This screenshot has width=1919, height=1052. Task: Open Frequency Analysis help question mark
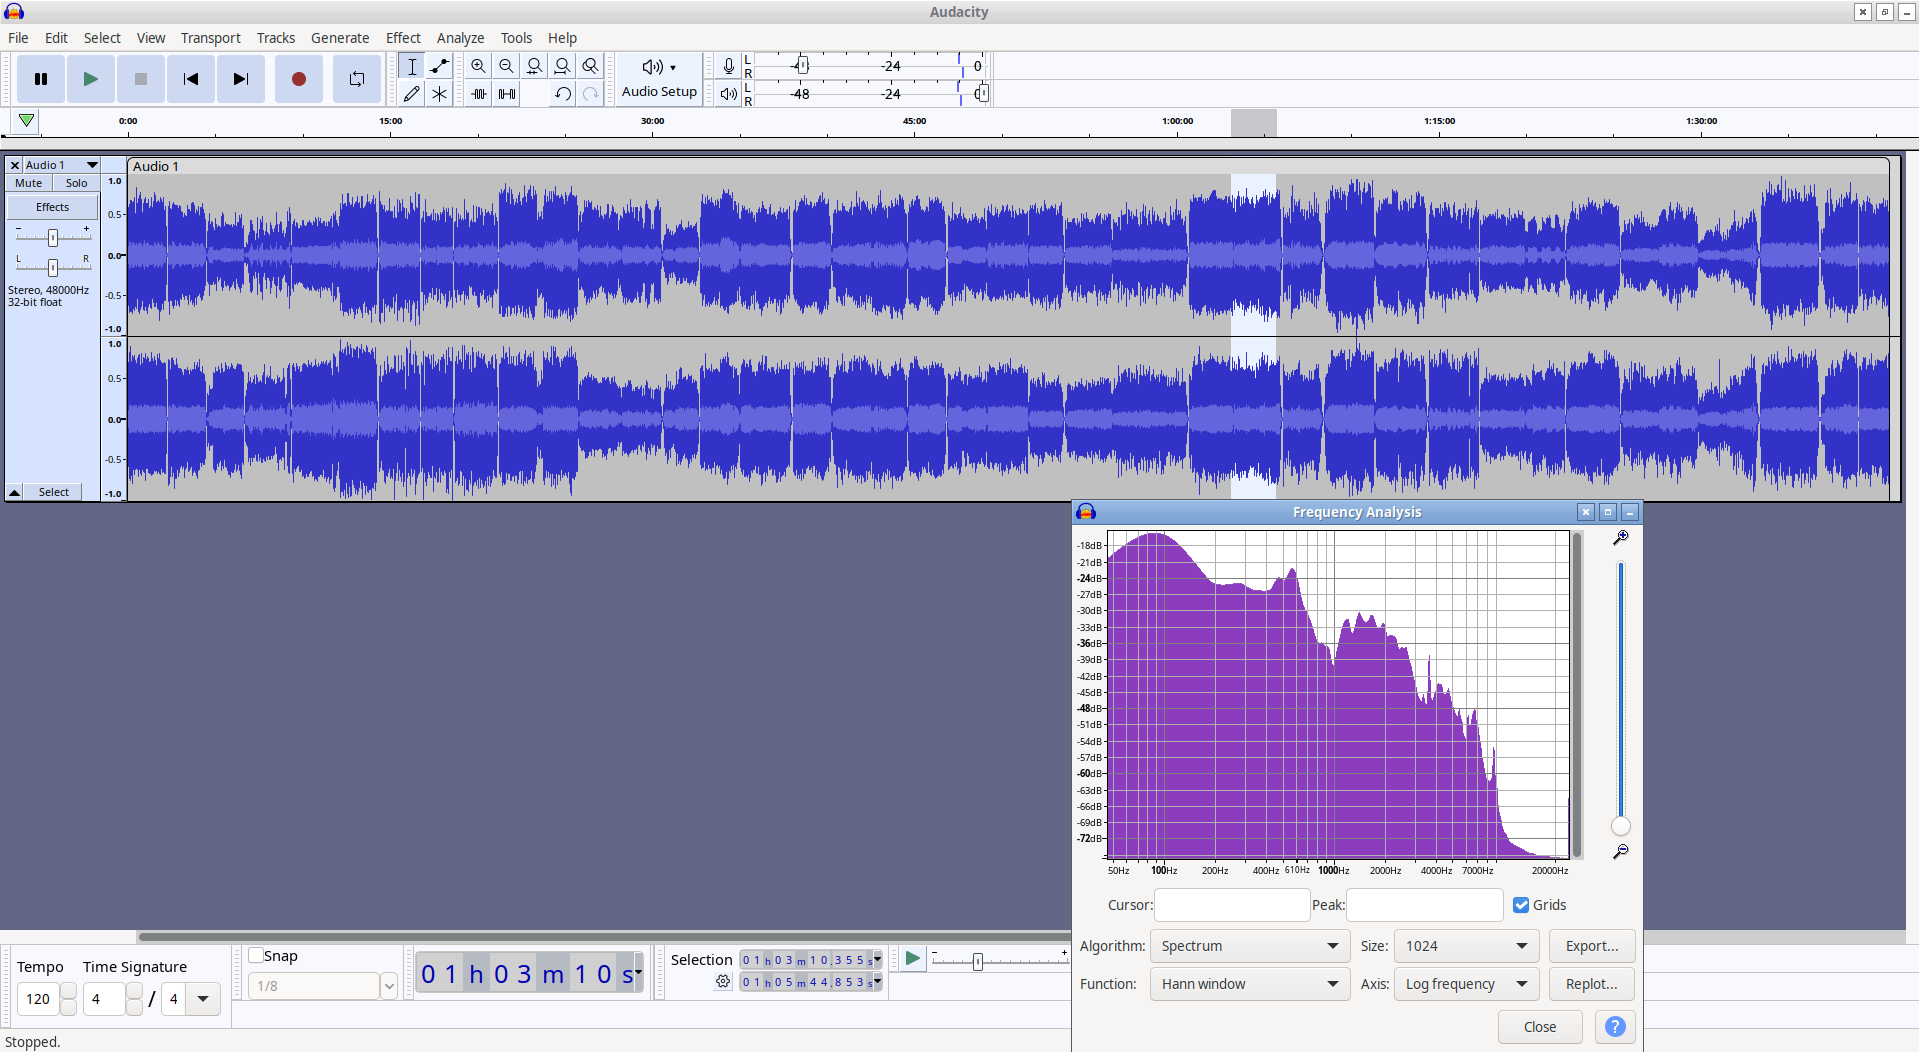click(1615, 1027)
